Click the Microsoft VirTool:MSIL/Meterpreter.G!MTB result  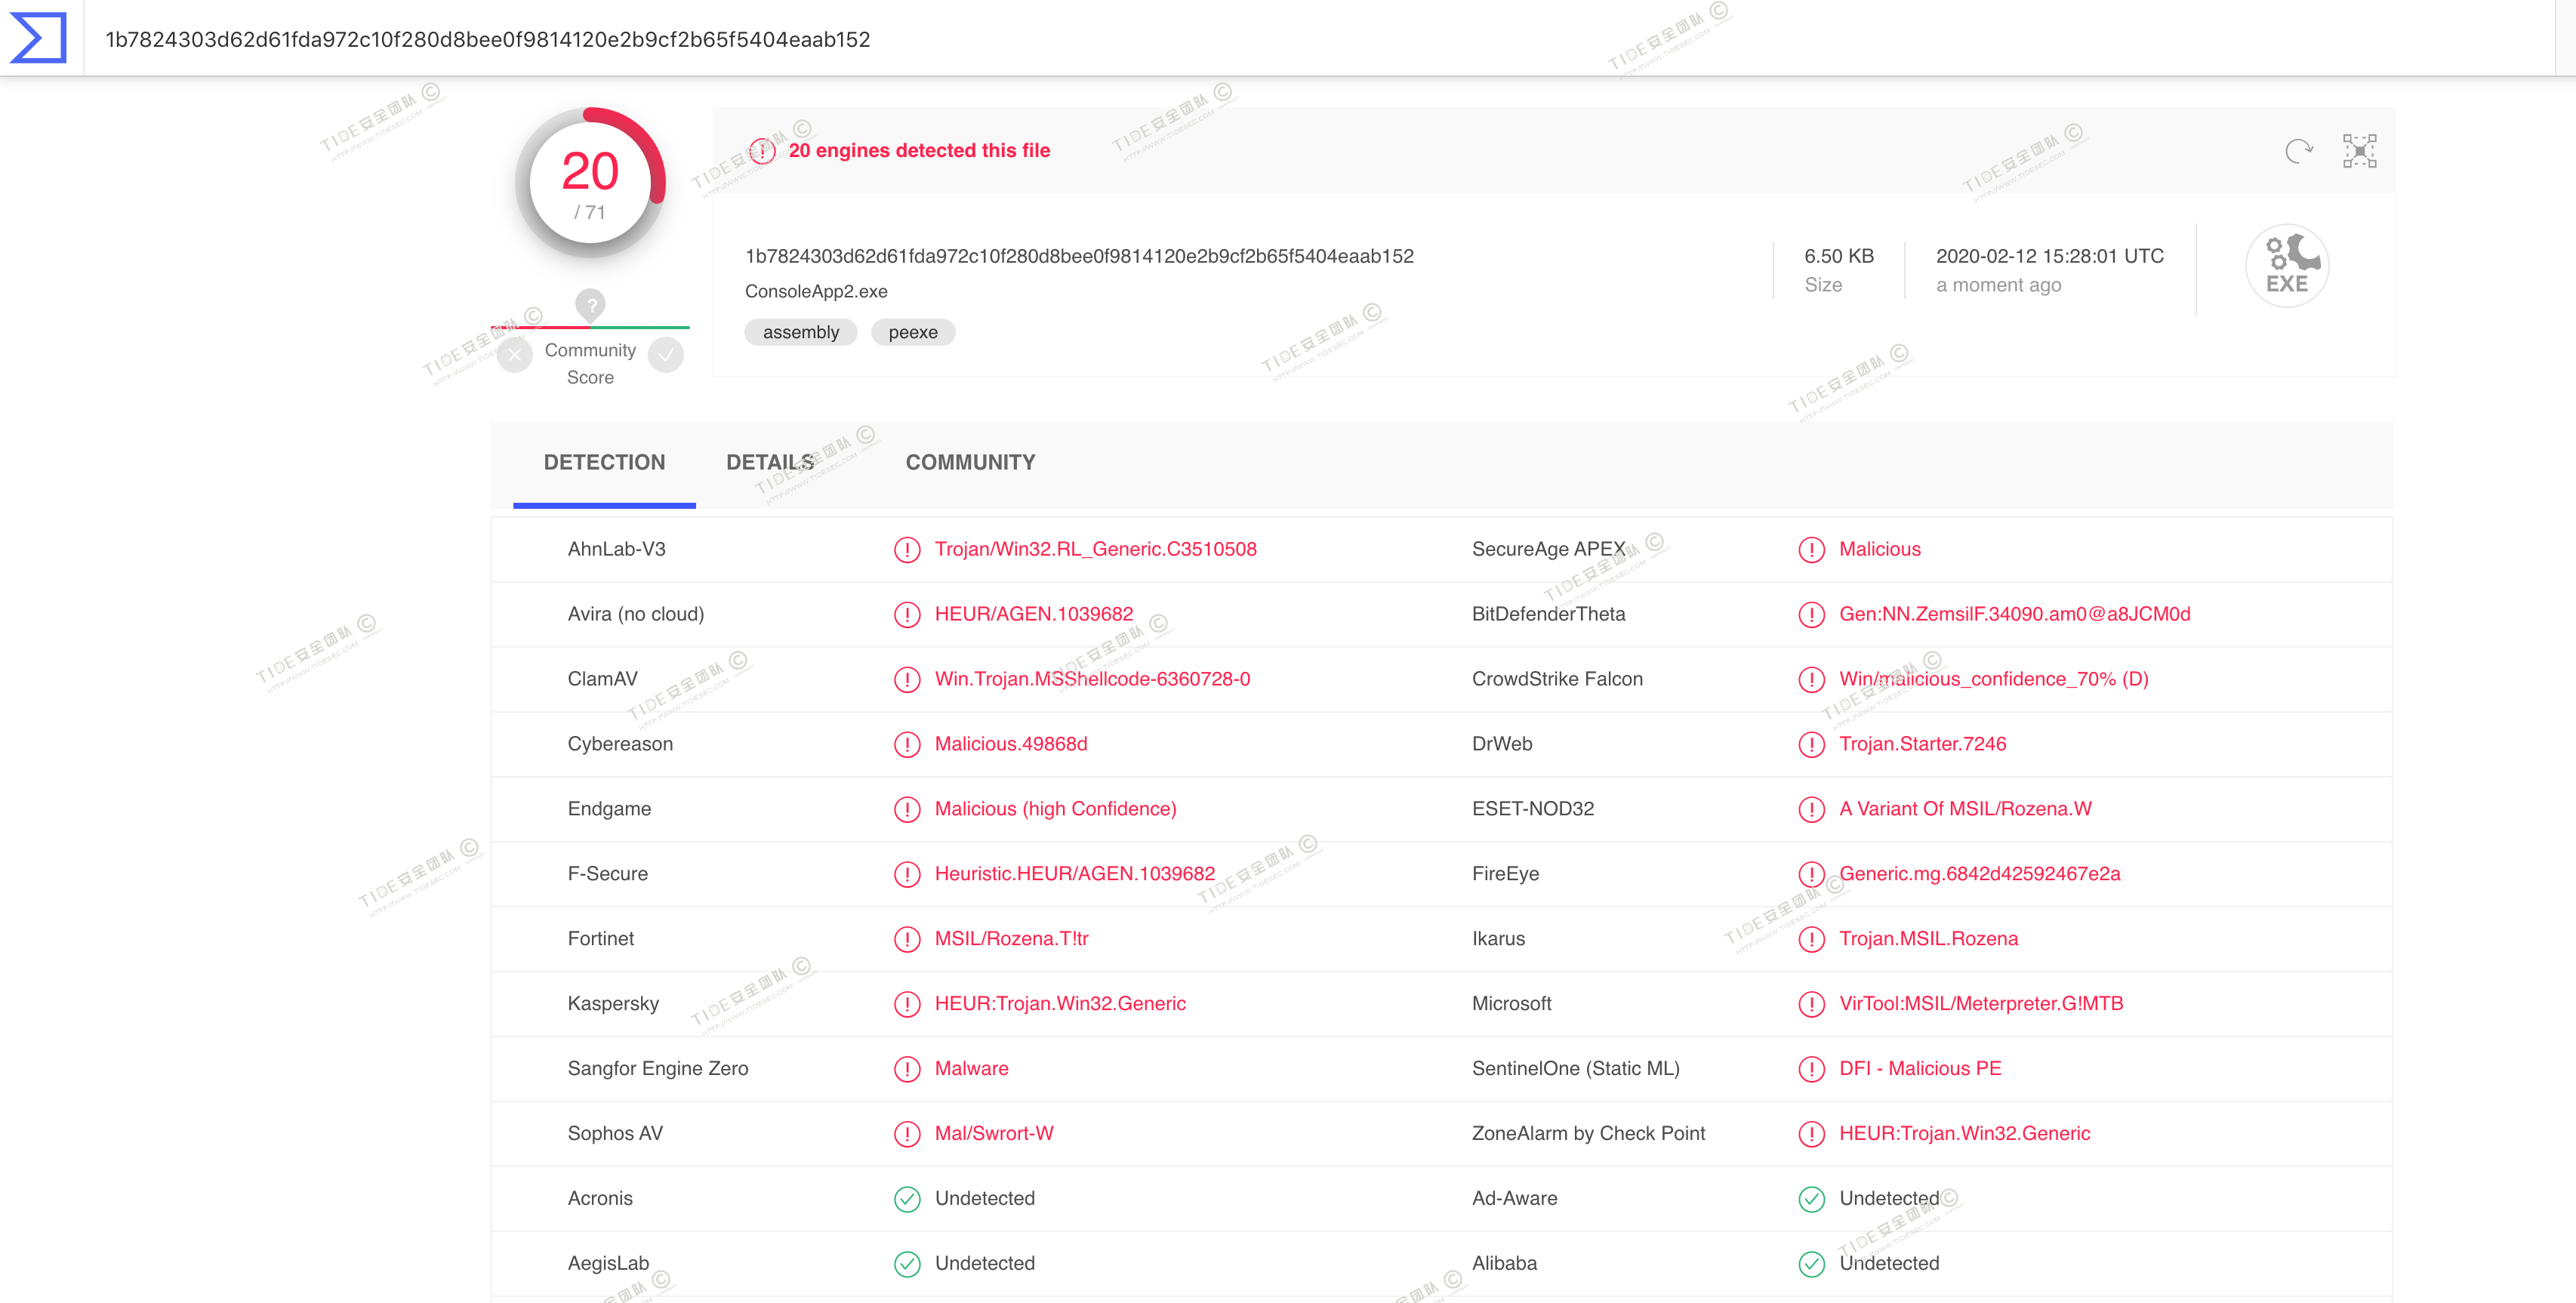tap(1980, 1003)
